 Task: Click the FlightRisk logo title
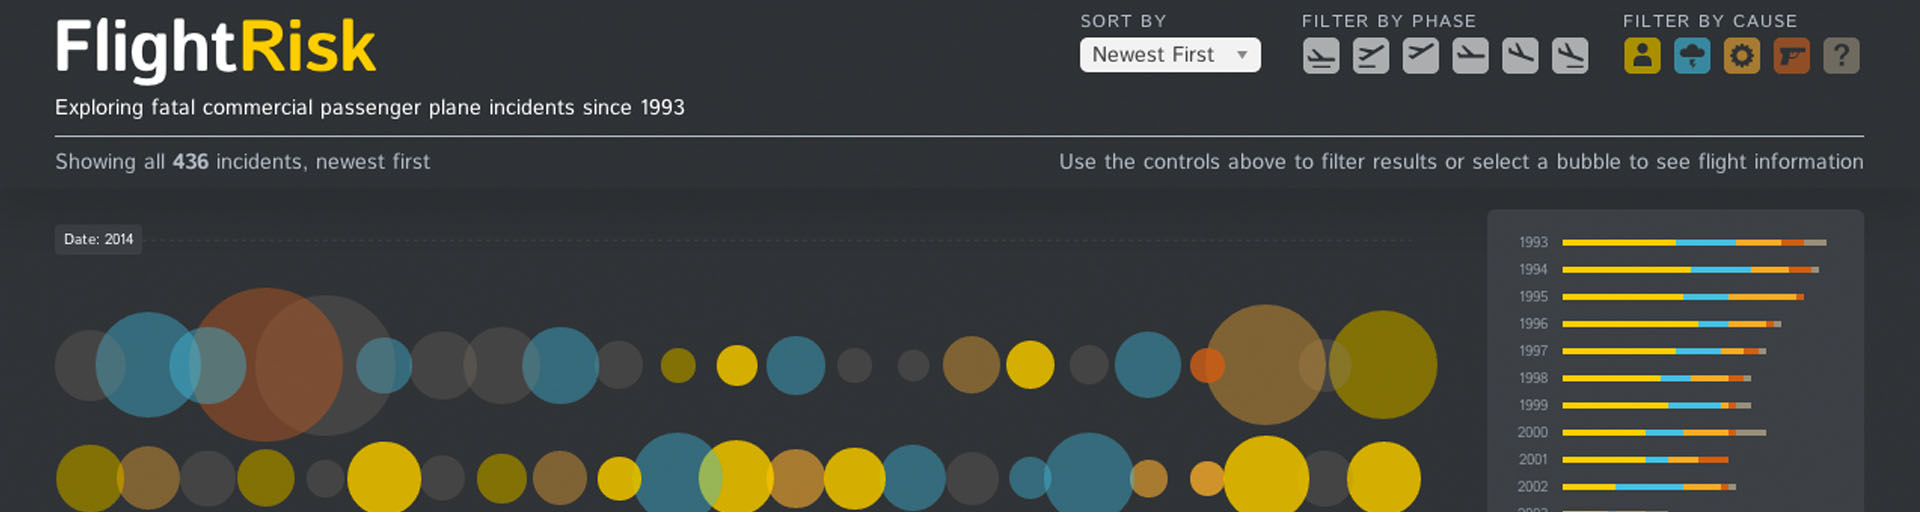tap(215, 48)
